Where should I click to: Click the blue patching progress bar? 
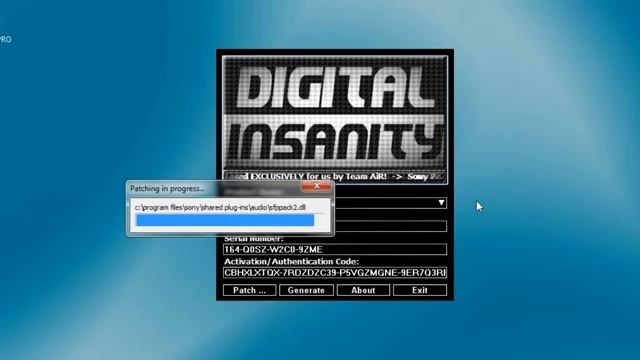[x=225, y=220]
